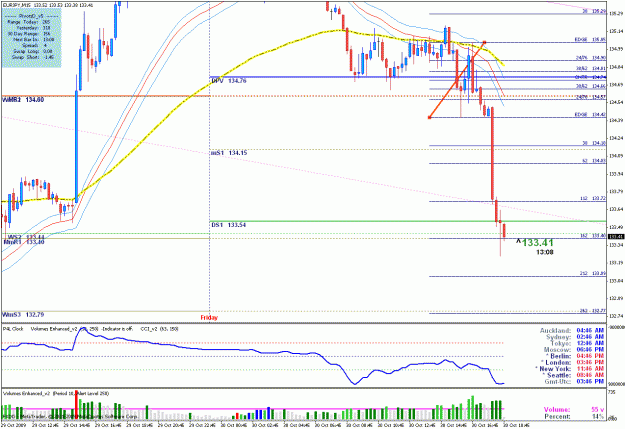
Task: Click the Auckland 04:46 AM clock row
Action: pos(572,331)
